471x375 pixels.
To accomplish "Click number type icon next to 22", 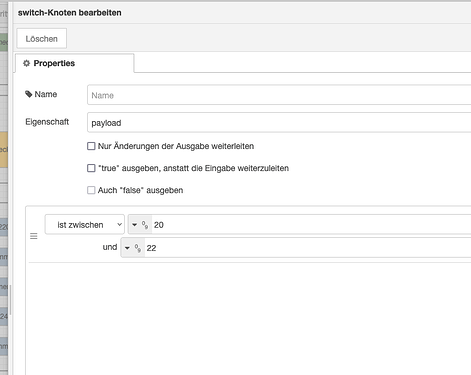I will 138,248.
